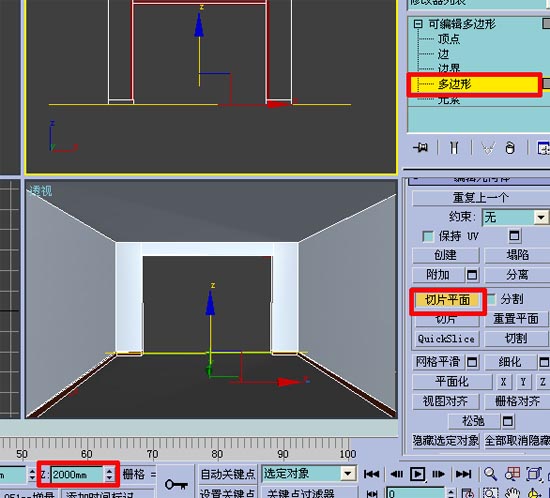The height and width of the screenshot is (498, 550).
Task: Toggle the Key Mode icon
Action: (x=371, y=494)
